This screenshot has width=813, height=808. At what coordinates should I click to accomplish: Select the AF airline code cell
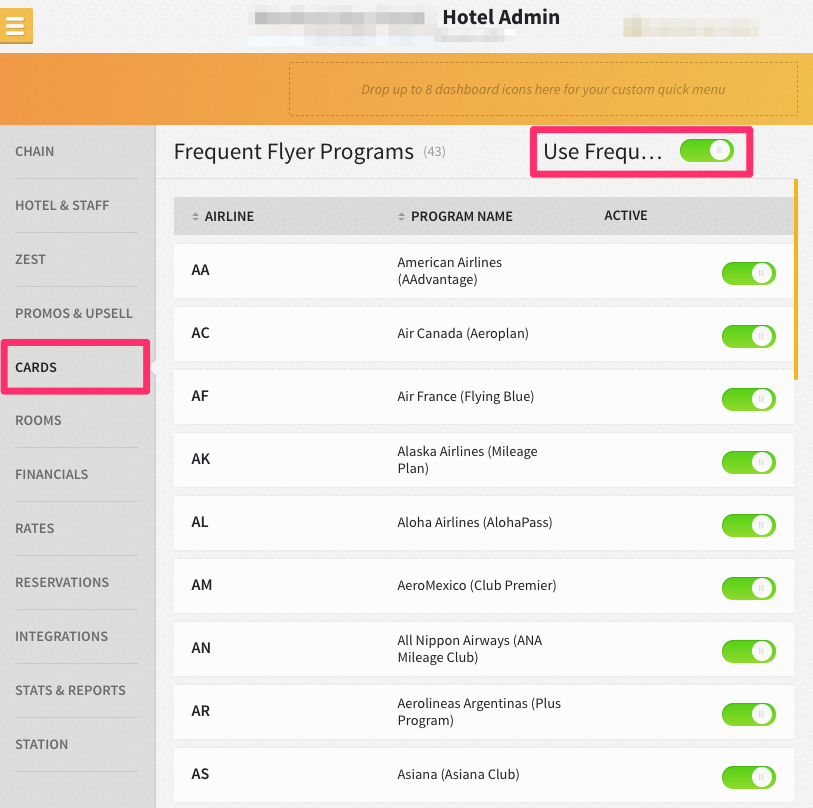[x=200, y=396]
